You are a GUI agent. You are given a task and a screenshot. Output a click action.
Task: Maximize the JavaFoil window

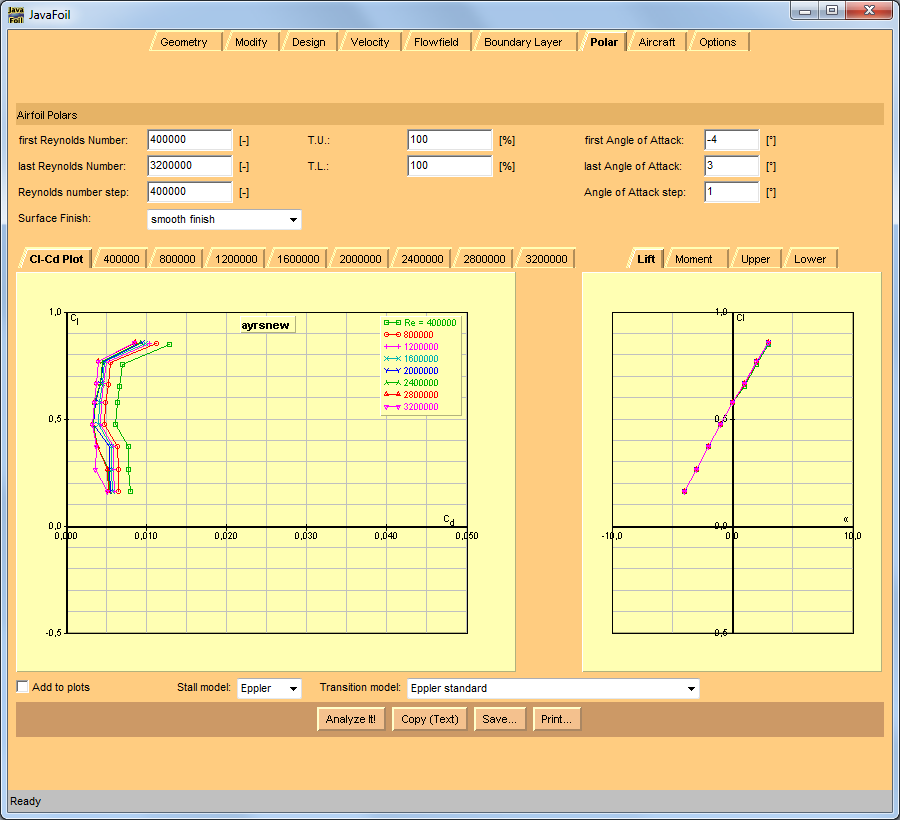(831, 10)
